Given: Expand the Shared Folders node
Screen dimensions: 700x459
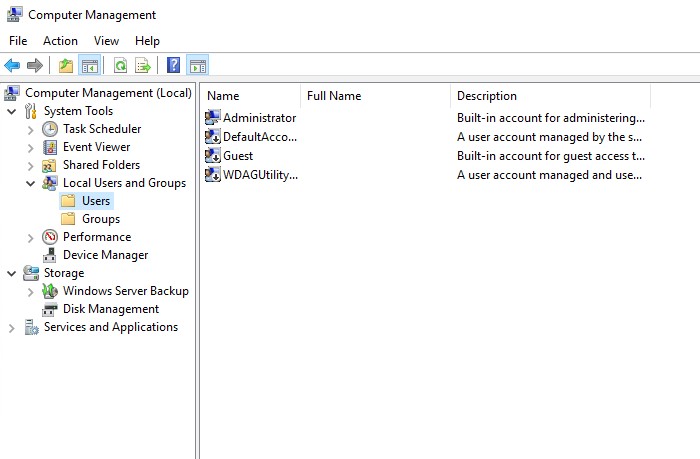Looking at the screenshot, I should 30,166.
